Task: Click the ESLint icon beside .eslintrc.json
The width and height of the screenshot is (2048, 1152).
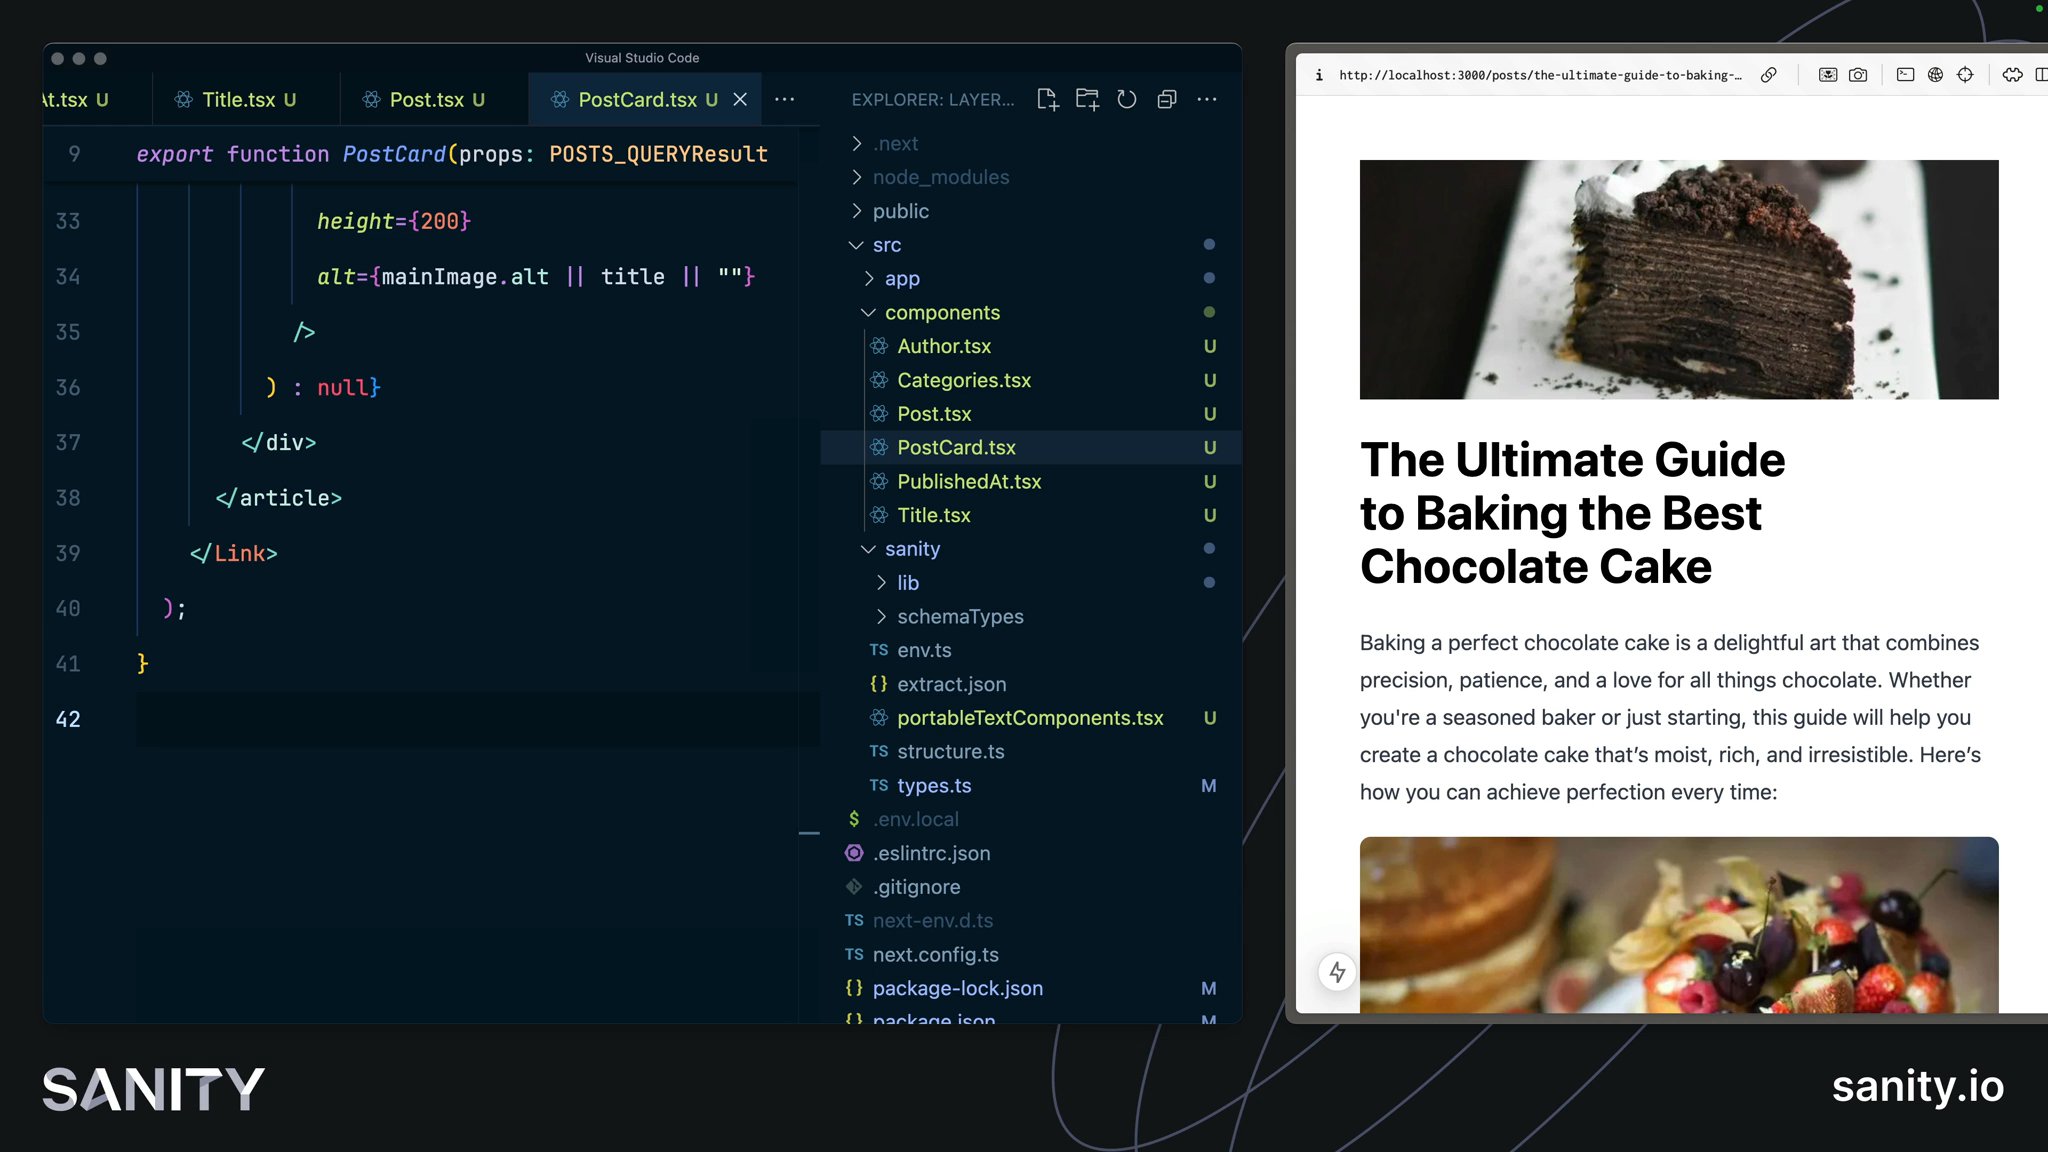Action: [x=854, y=853]
